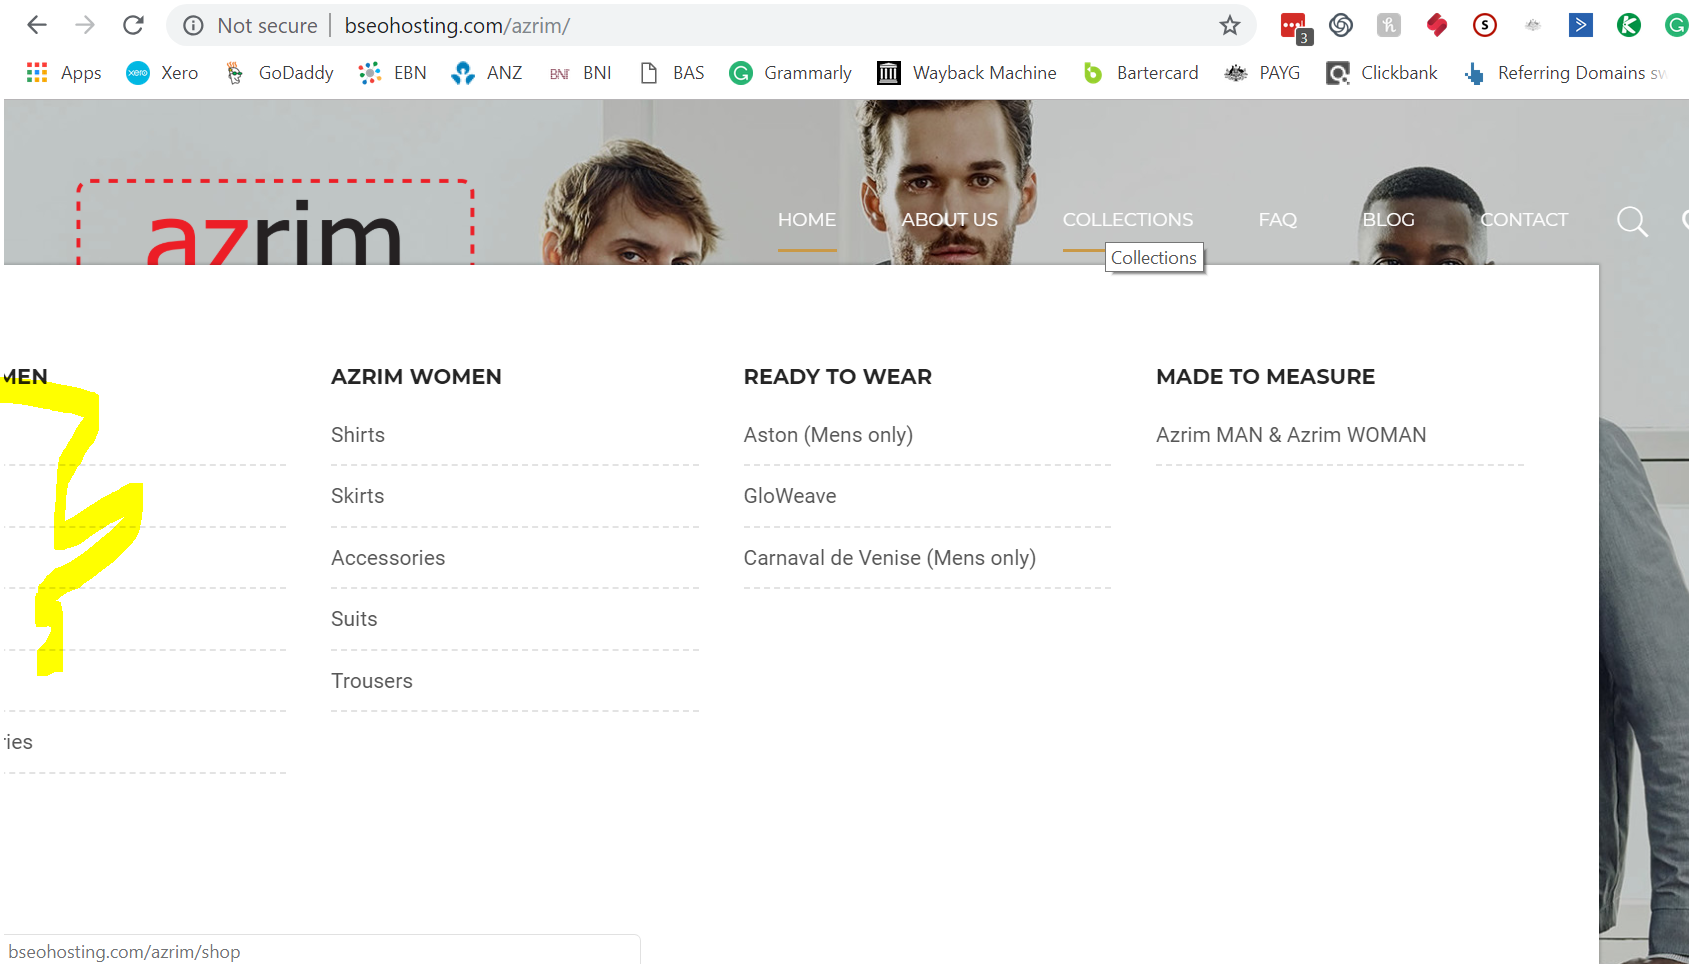The width and height of the screenshot is (1689, 964).
Task: Open Azrim MAN & Azrim WOMAN link
Action: pyautogui.click(x=1291, y=435)
